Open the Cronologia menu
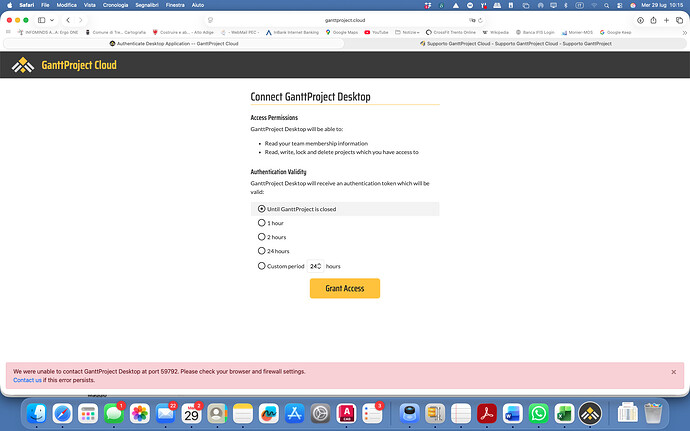This screenshot has width=690, height=431. click(x=115, y=5)
